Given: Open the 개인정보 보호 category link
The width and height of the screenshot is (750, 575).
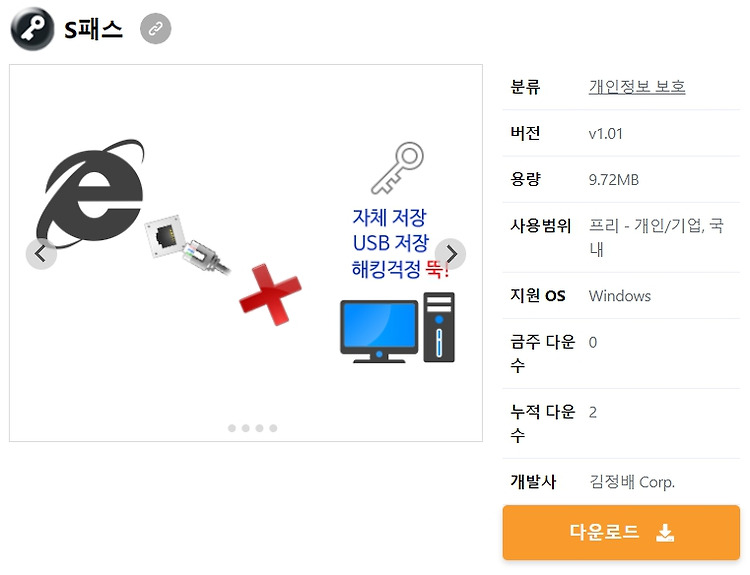Looking at the screenshot, I should [x=637, y=87].
